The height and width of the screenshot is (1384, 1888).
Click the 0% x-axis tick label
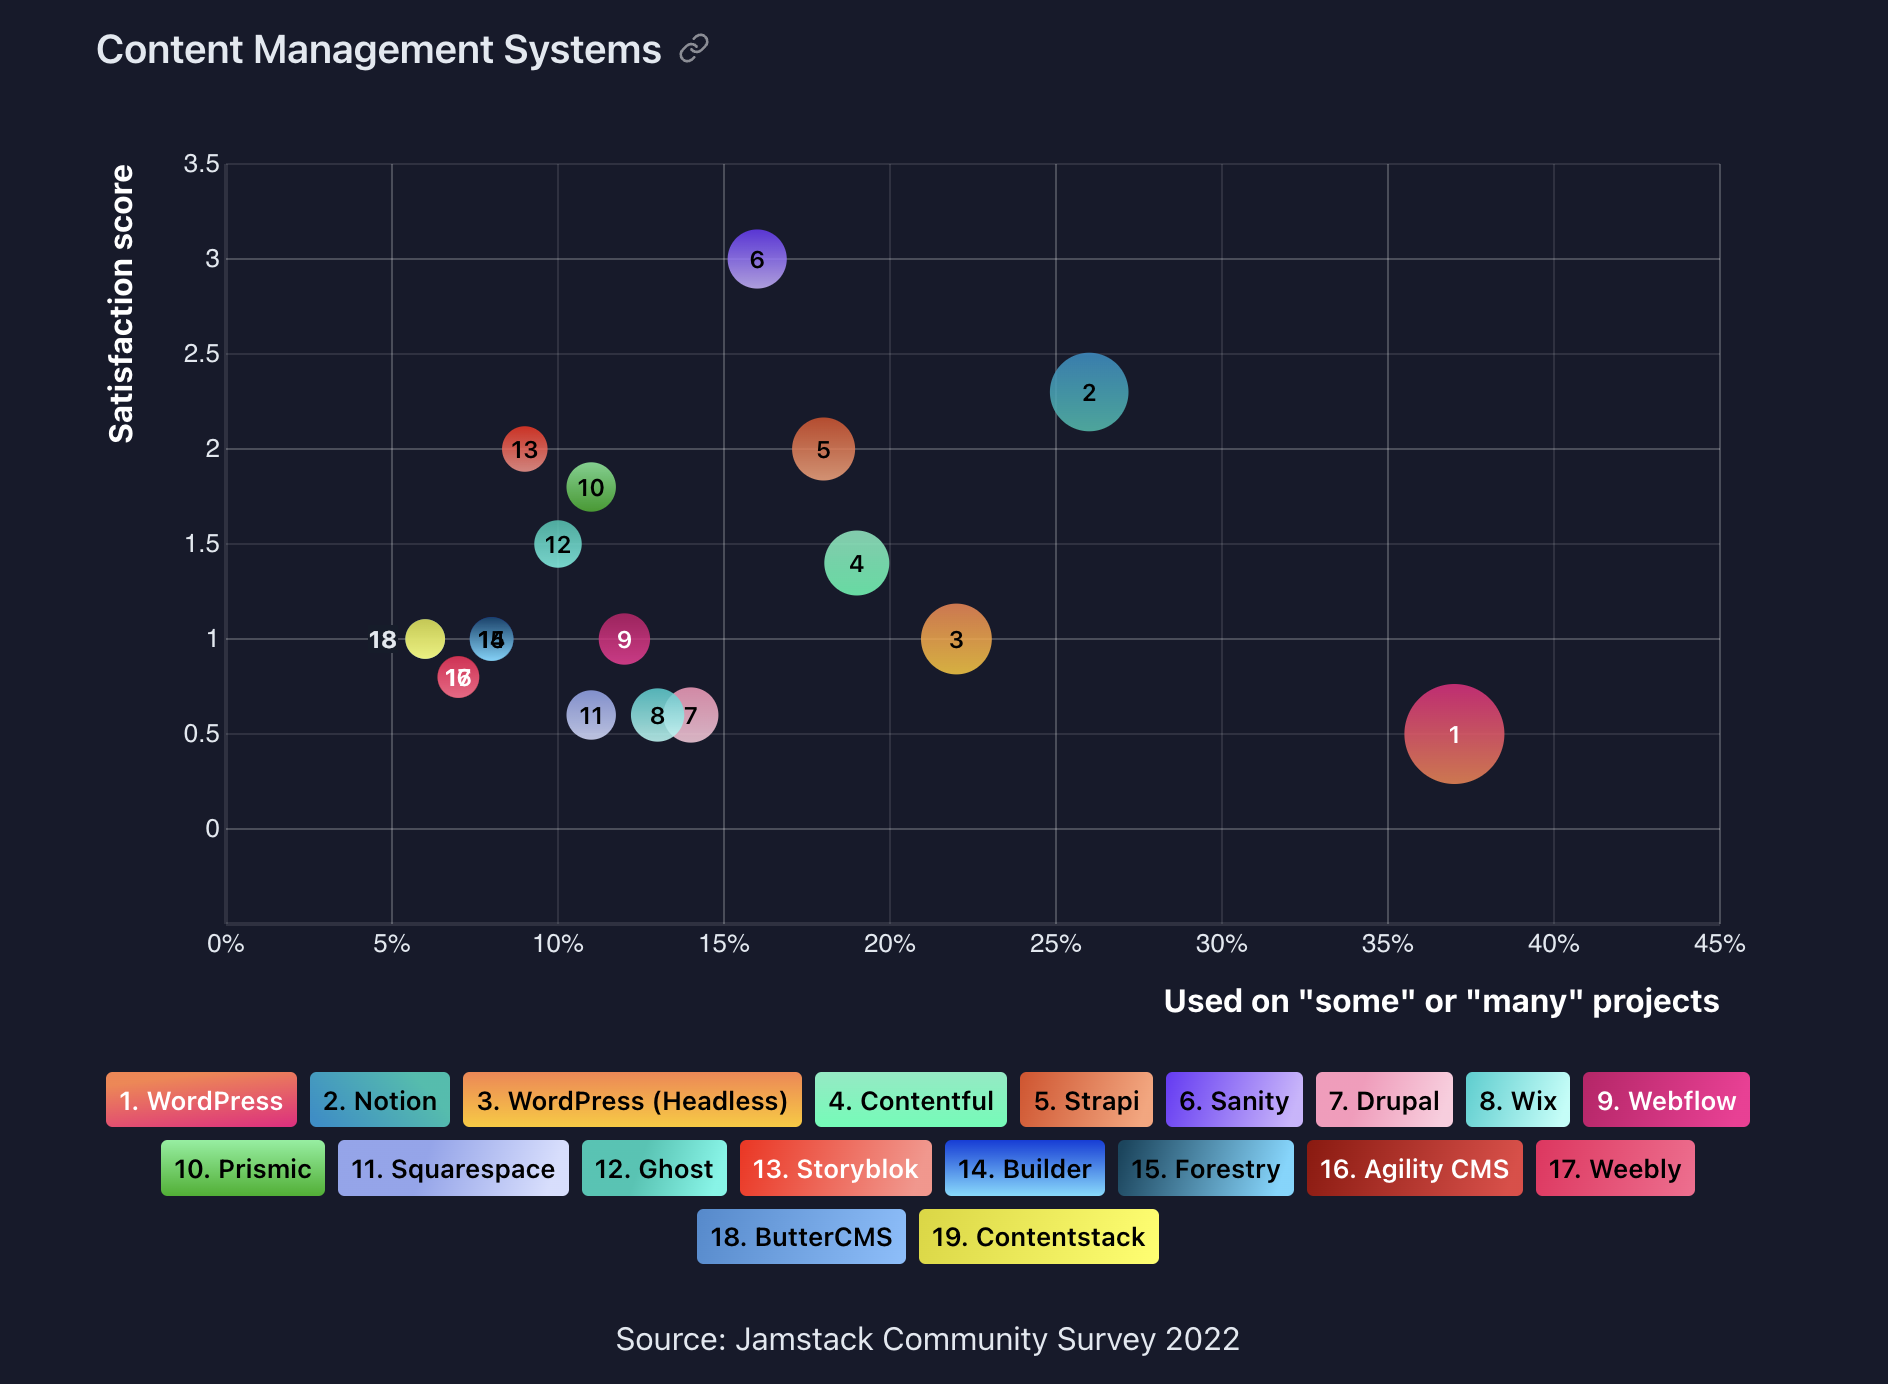[x=226, y=943]
